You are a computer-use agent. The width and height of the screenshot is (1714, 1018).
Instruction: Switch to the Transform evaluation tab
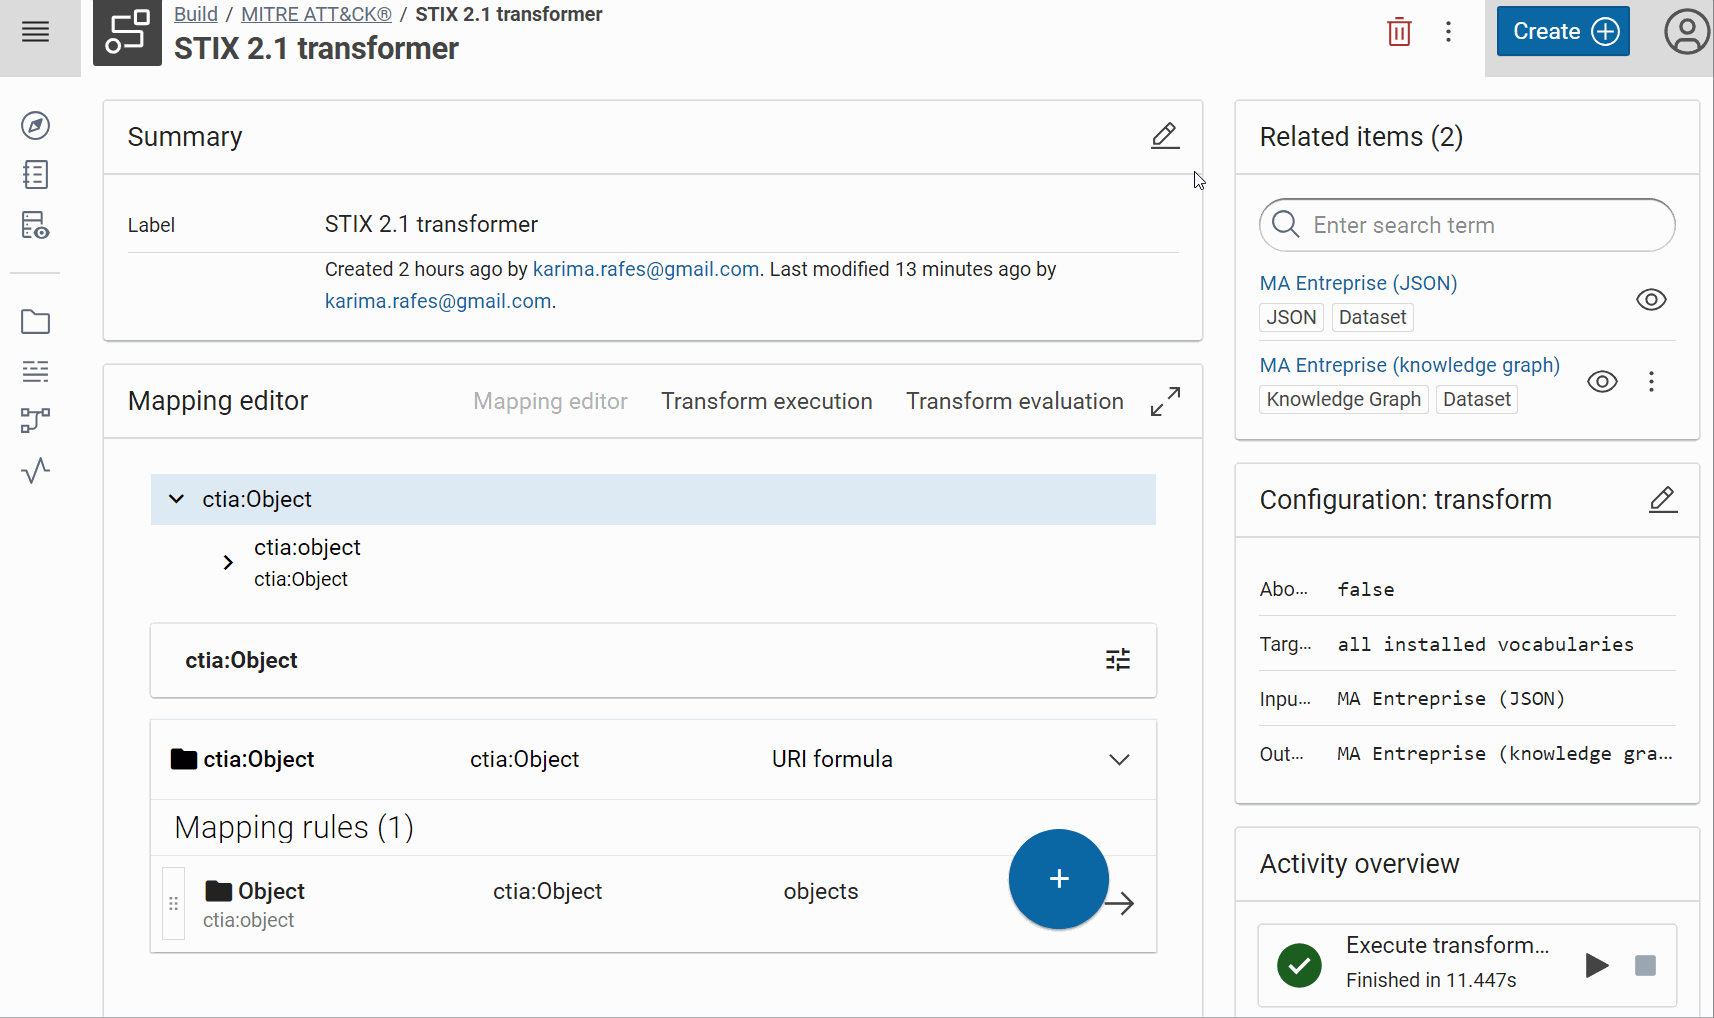coord(1014,402)
